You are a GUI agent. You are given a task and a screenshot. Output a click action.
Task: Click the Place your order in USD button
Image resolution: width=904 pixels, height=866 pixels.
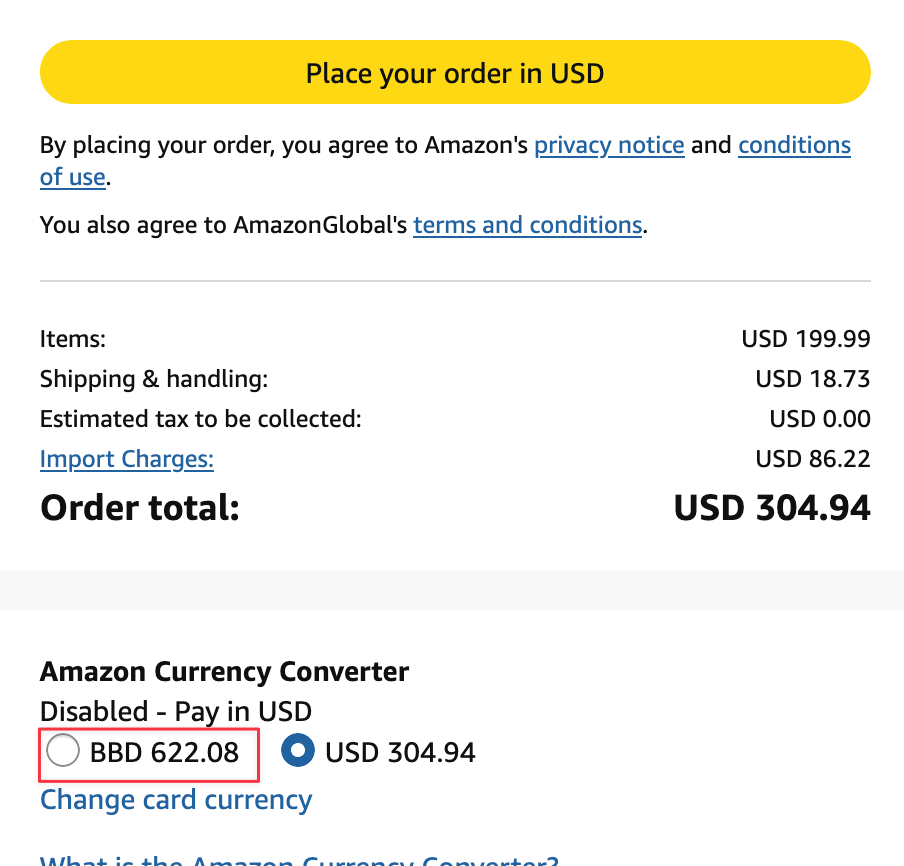(455, 72)
